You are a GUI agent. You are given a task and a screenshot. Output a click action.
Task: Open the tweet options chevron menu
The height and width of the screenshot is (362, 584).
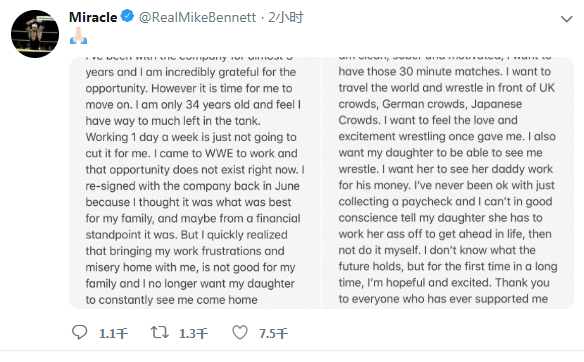[x=566, y=19]
